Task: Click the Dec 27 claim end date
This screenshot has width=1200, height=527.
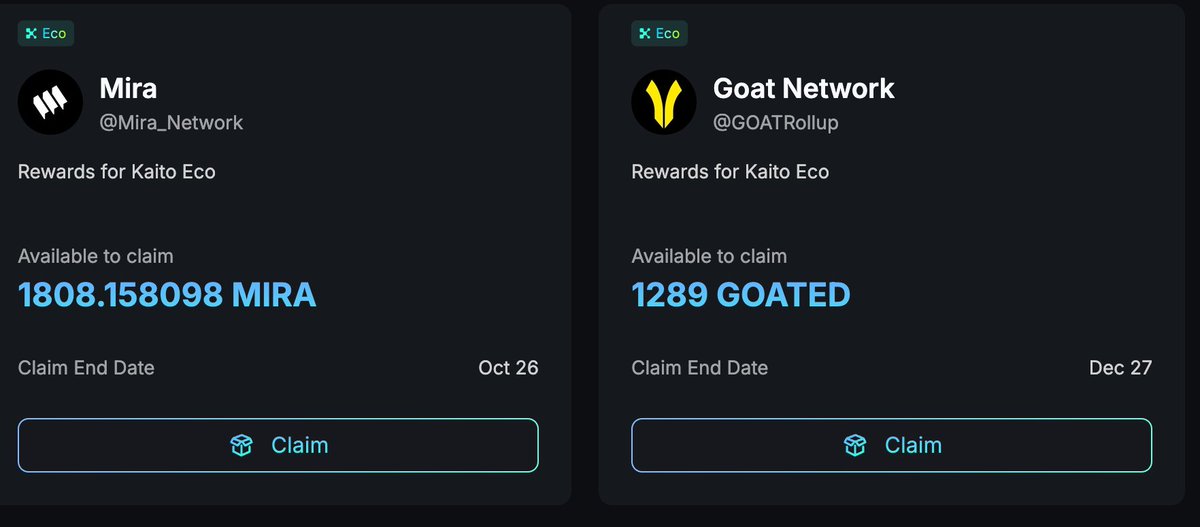Action: tap(1120, 368)
